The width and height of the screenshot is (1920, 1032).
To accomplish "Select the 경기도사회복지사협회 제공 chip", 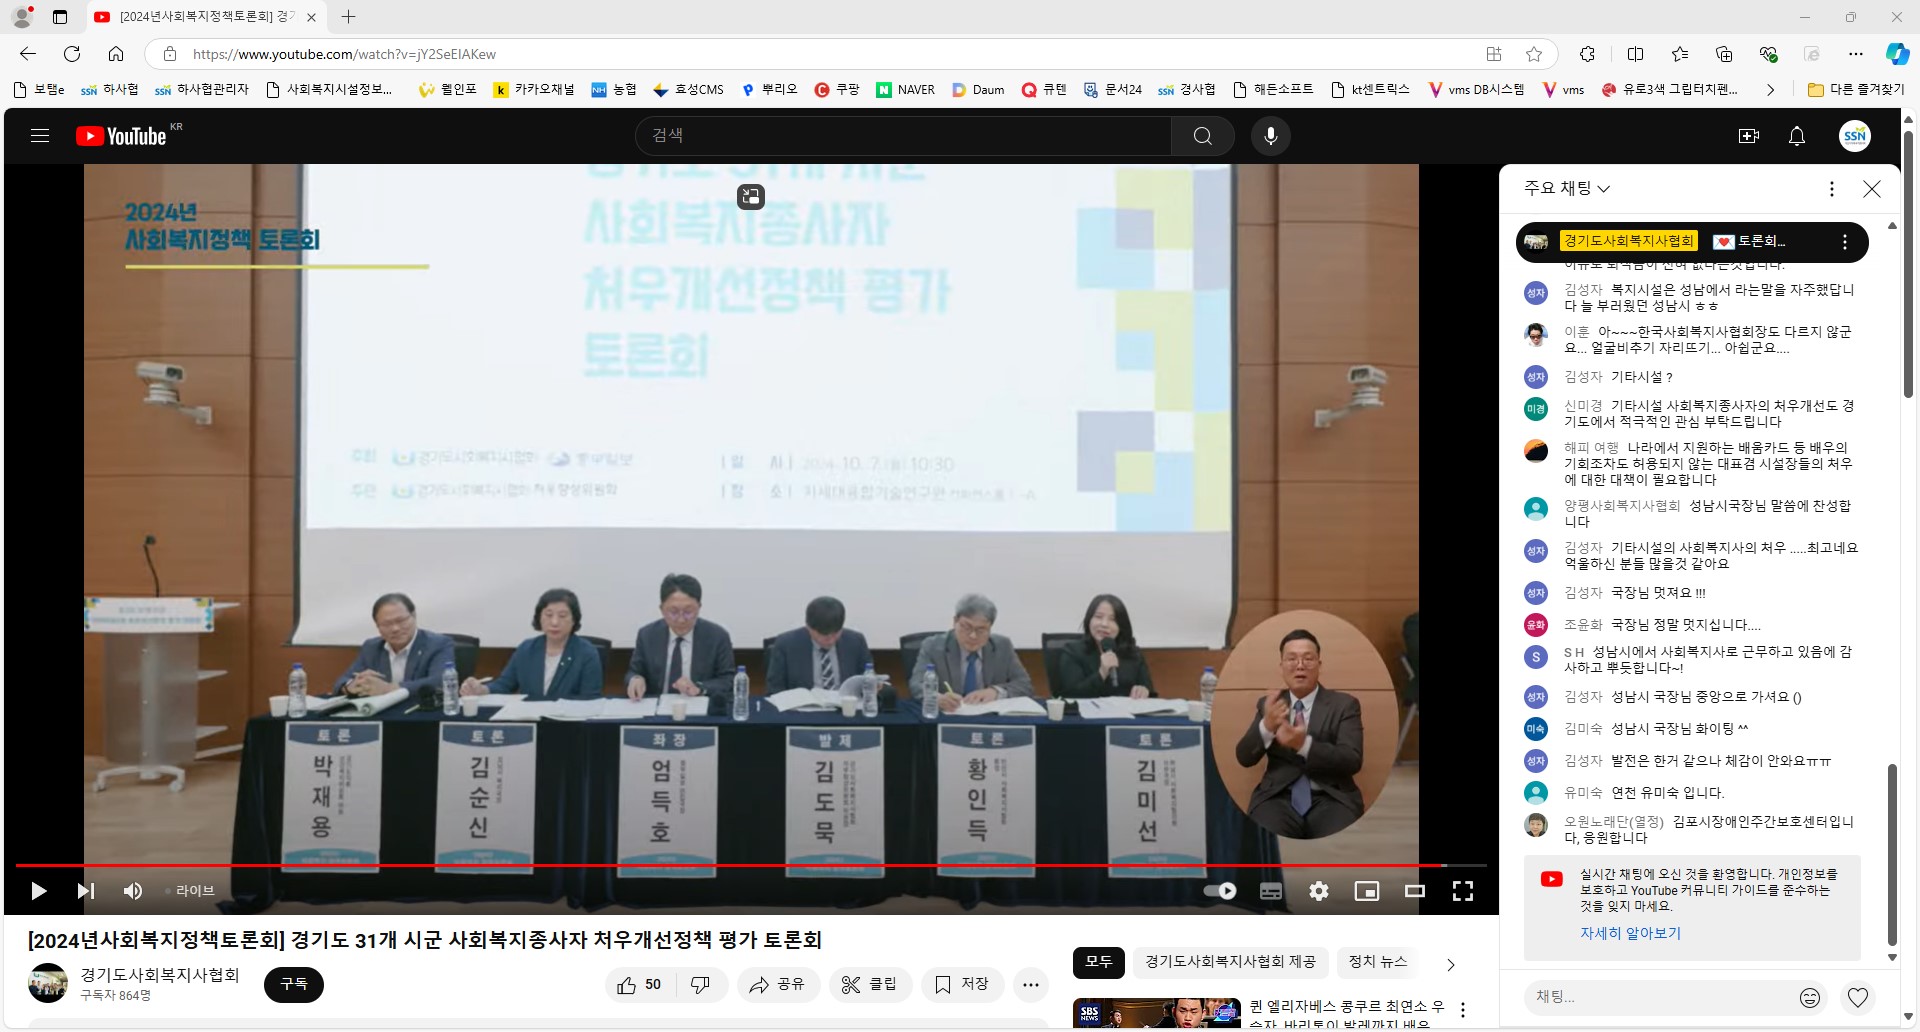I will pos(1229,962).
